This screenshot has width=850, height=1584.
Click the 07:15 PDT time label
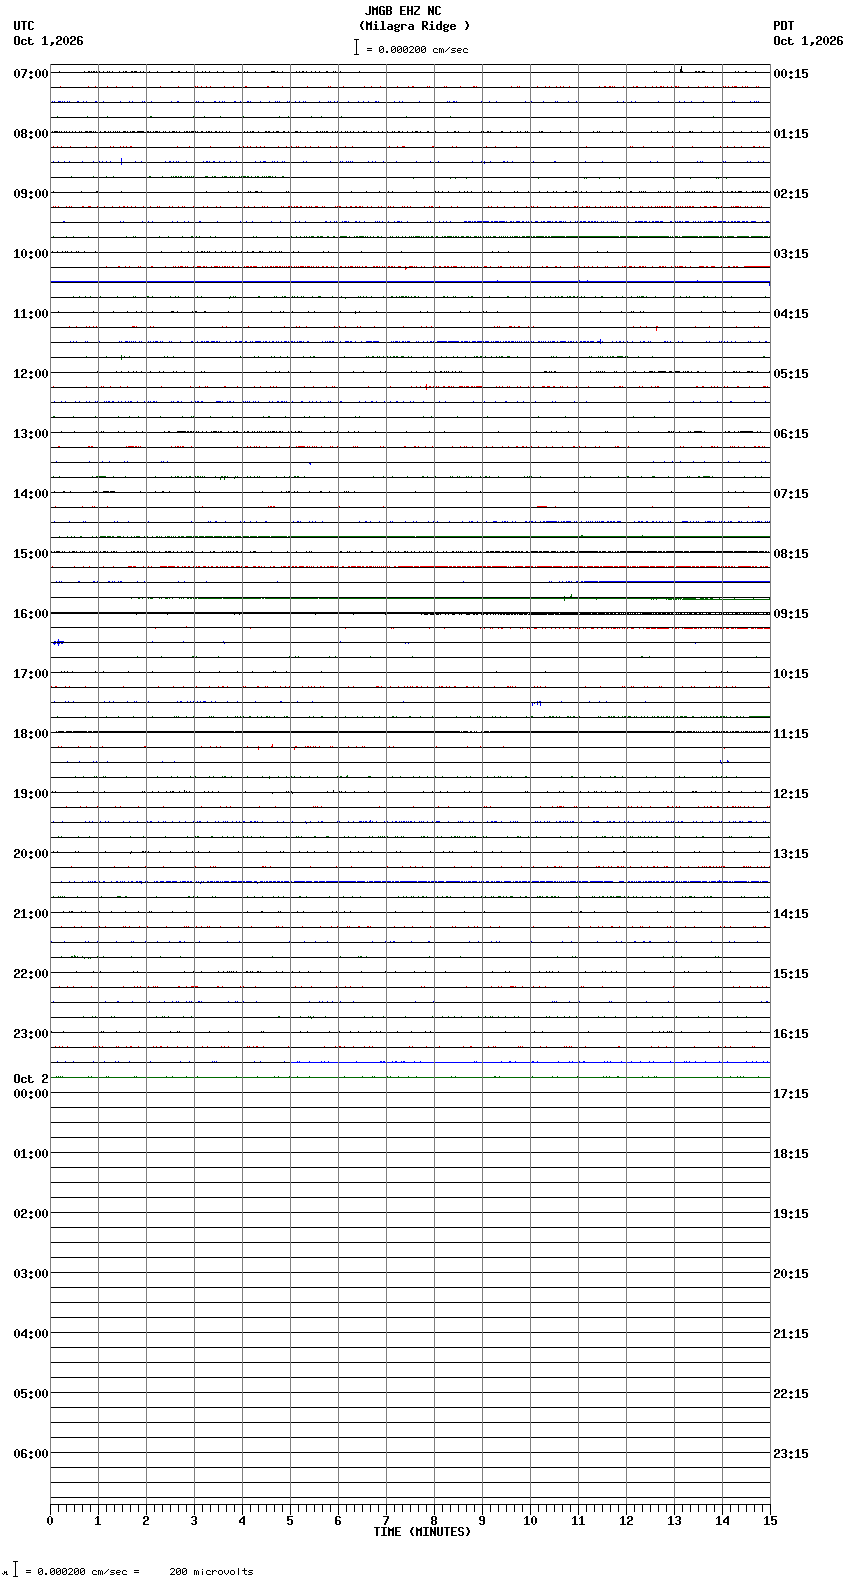coord(791,494)
